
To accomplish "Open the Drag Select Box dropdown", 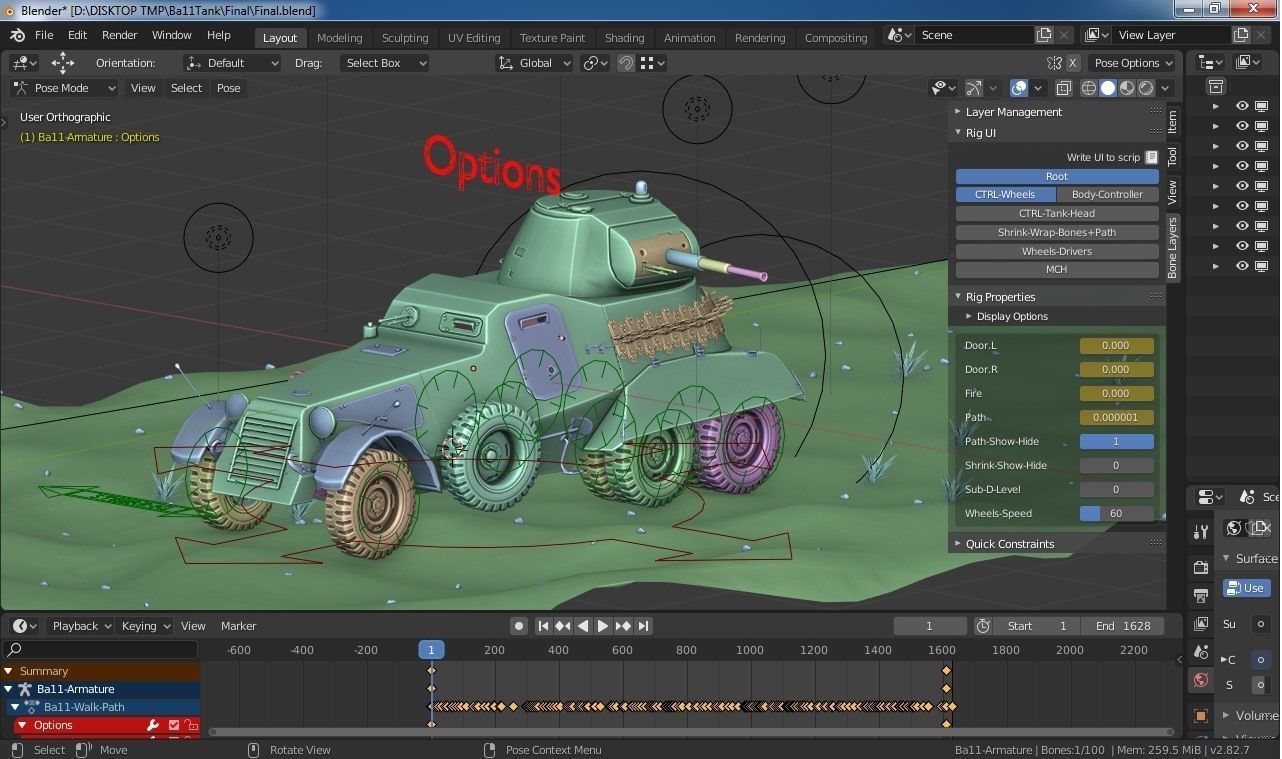I will point(383,63).
